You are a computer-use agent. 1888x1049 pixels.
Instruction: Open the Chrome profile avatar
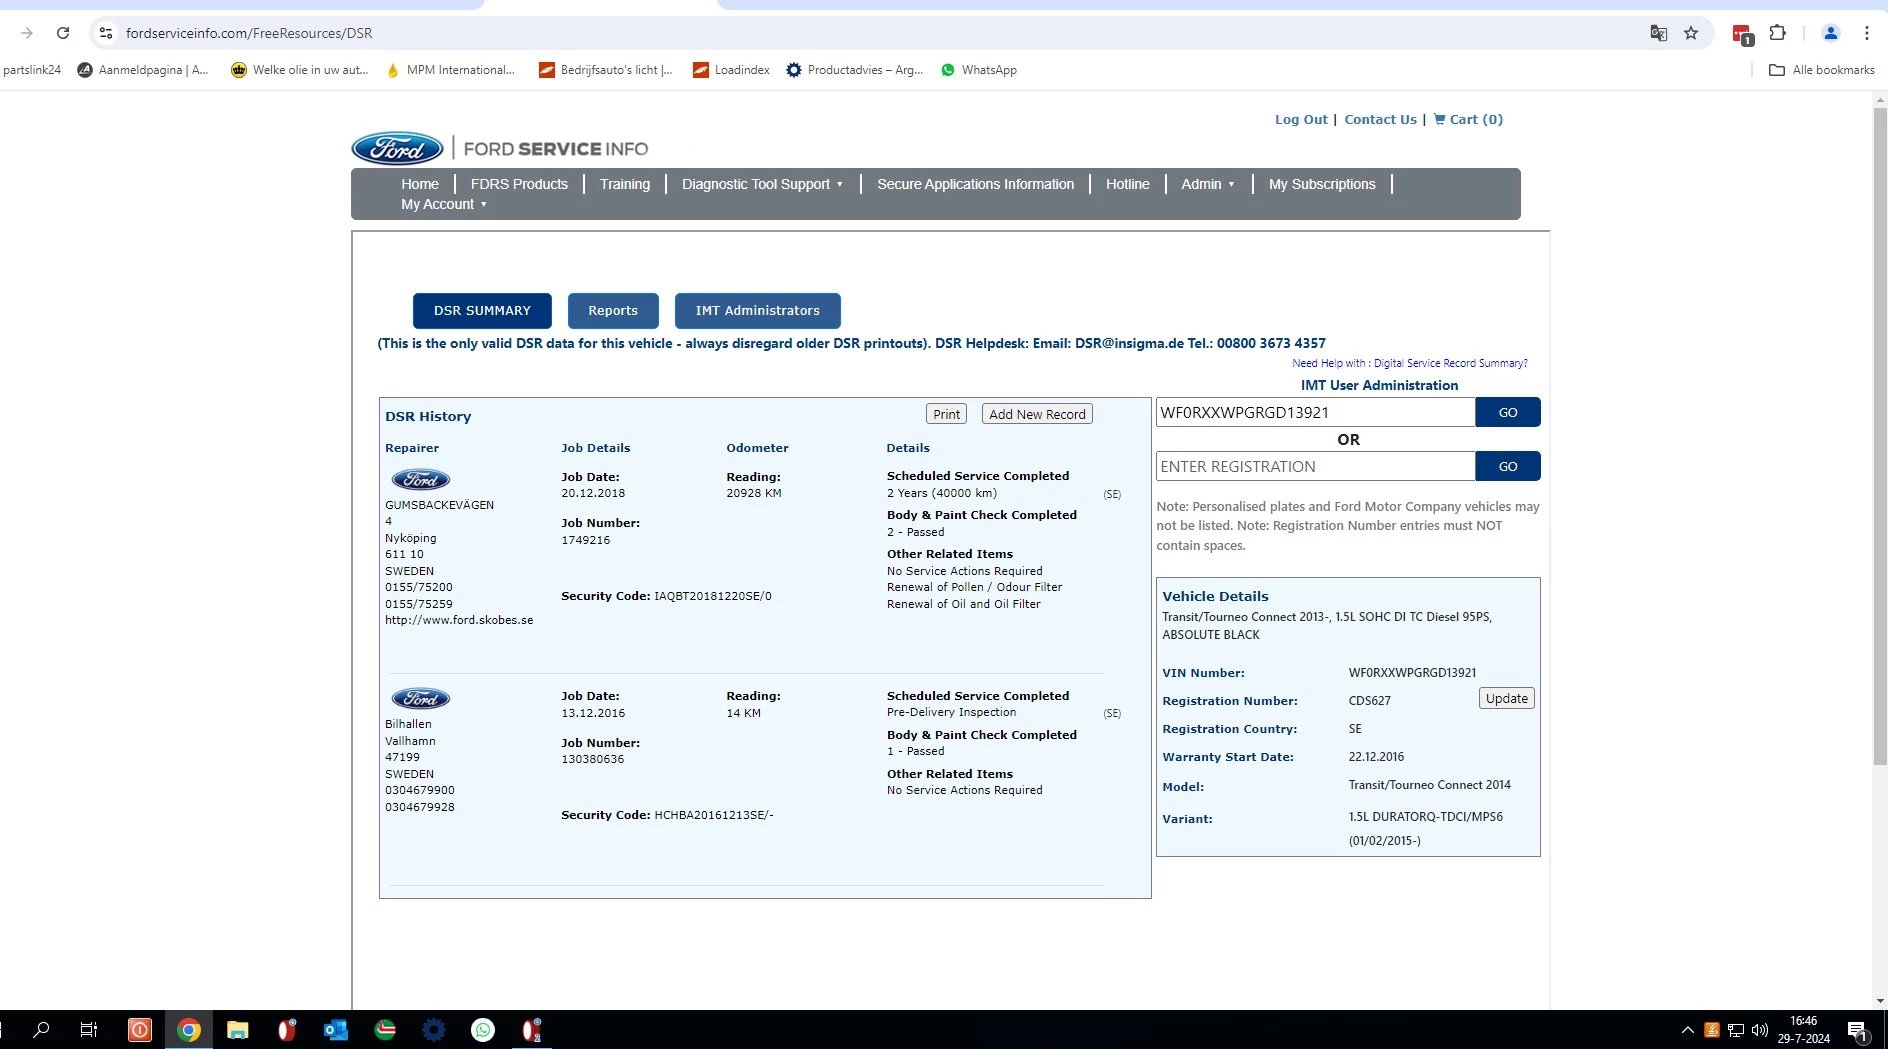[x=1830, y=33]
